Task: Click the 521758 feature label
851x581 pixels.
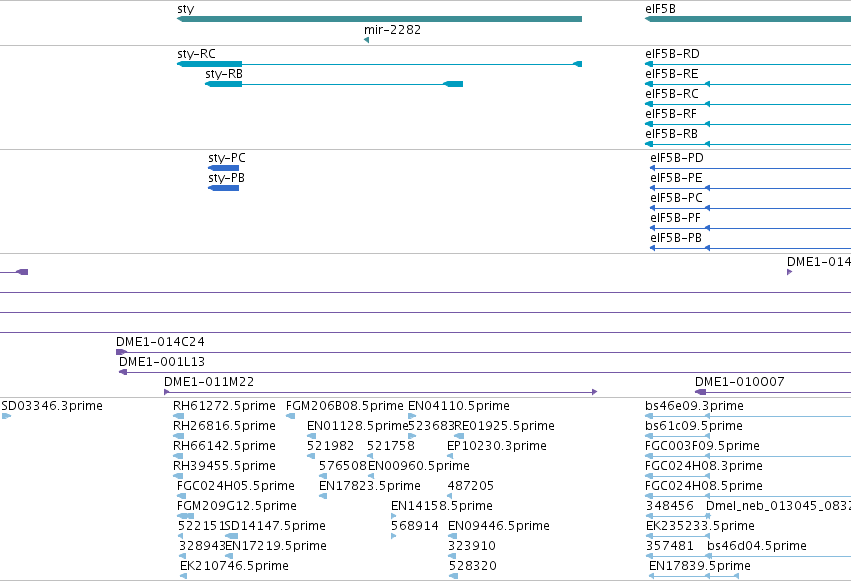Action: click(391, 446)
